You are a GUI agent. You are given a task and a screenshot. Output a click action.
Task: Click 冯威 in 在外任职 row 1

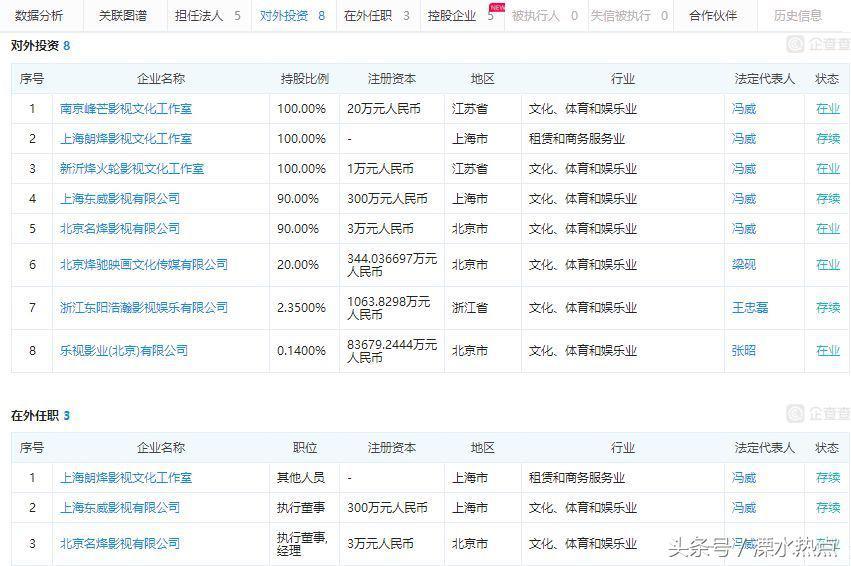pos(744,478)
